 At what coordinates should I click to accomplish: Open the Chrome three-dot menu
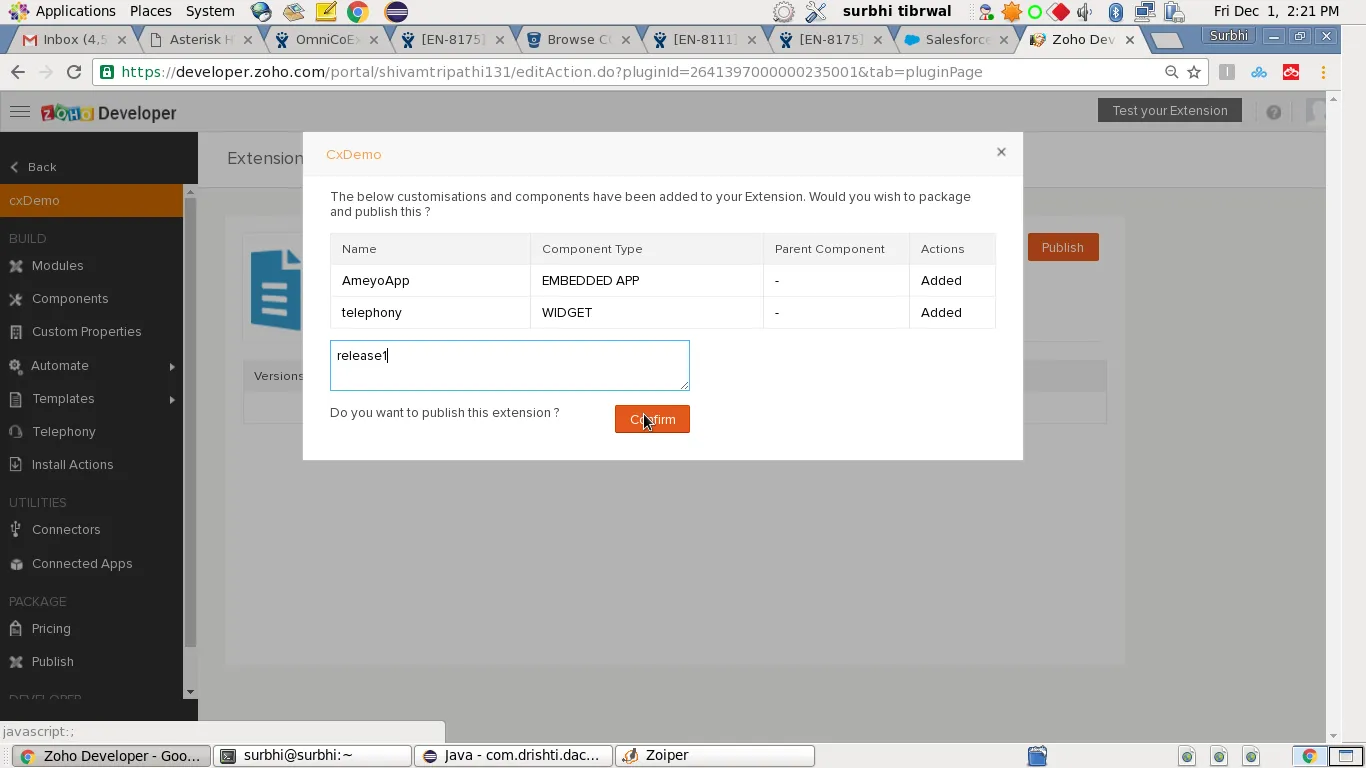[1323, 72]
